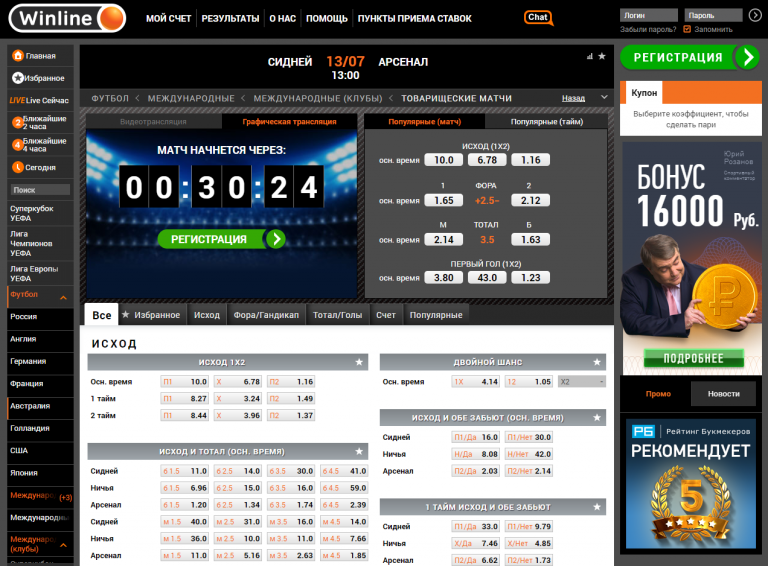768x566 pixels.
Task: Collapse the Международные (клубы) sidebar group
Action: pyautogui.click(x=63, y=545)
